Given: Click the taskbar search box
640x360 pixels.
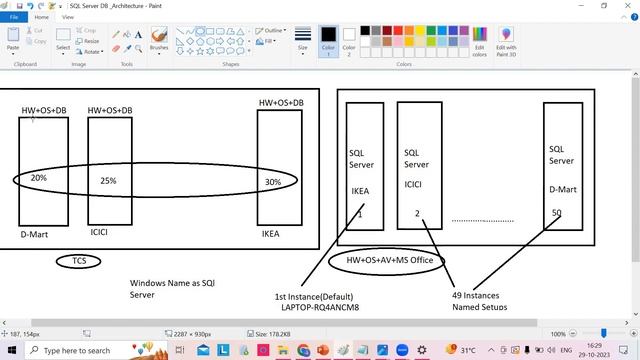Looking at the screenshot, I should [x=97, y=350].
